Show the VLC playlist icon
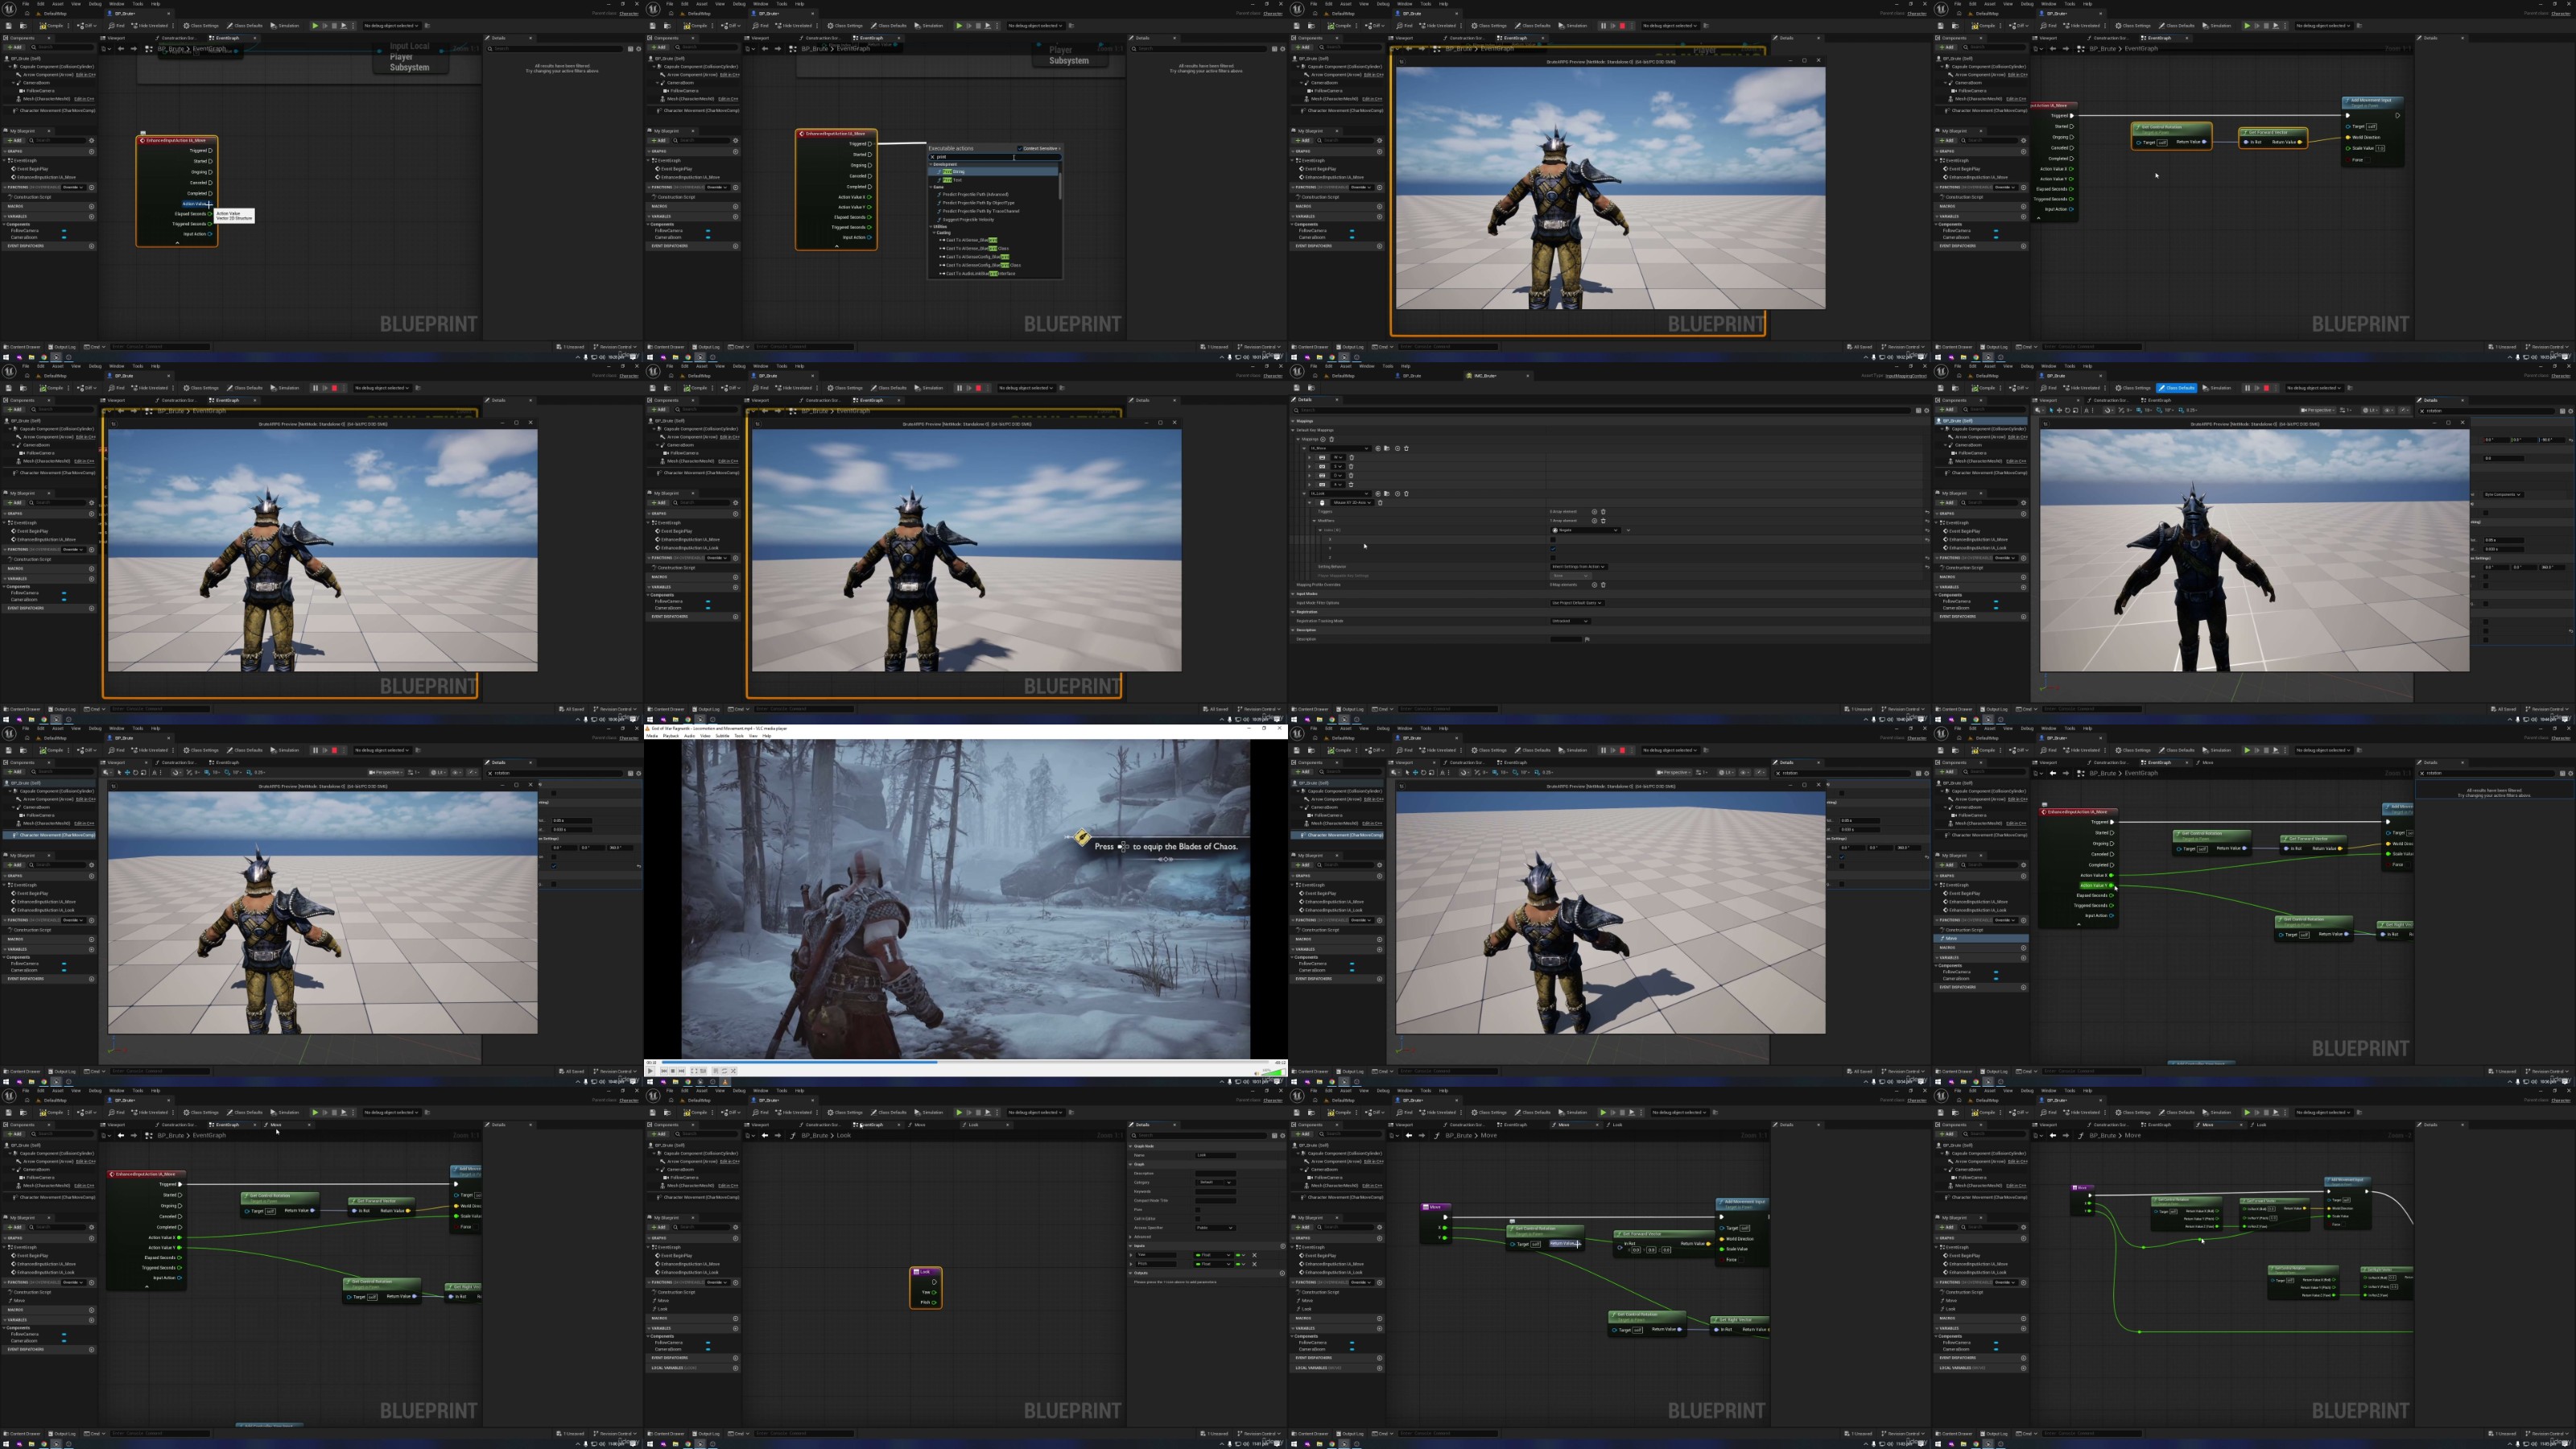The width and height of the screenshot is (2576, 1449). [716, 1071]
